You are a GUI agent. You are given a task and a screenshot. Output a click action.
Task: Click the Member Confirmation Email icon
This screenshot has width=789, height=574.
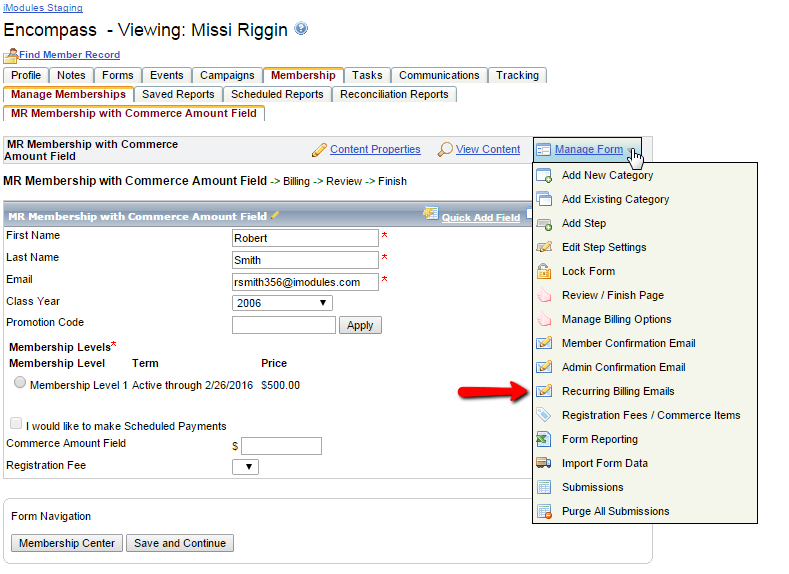tap(544, 343)
